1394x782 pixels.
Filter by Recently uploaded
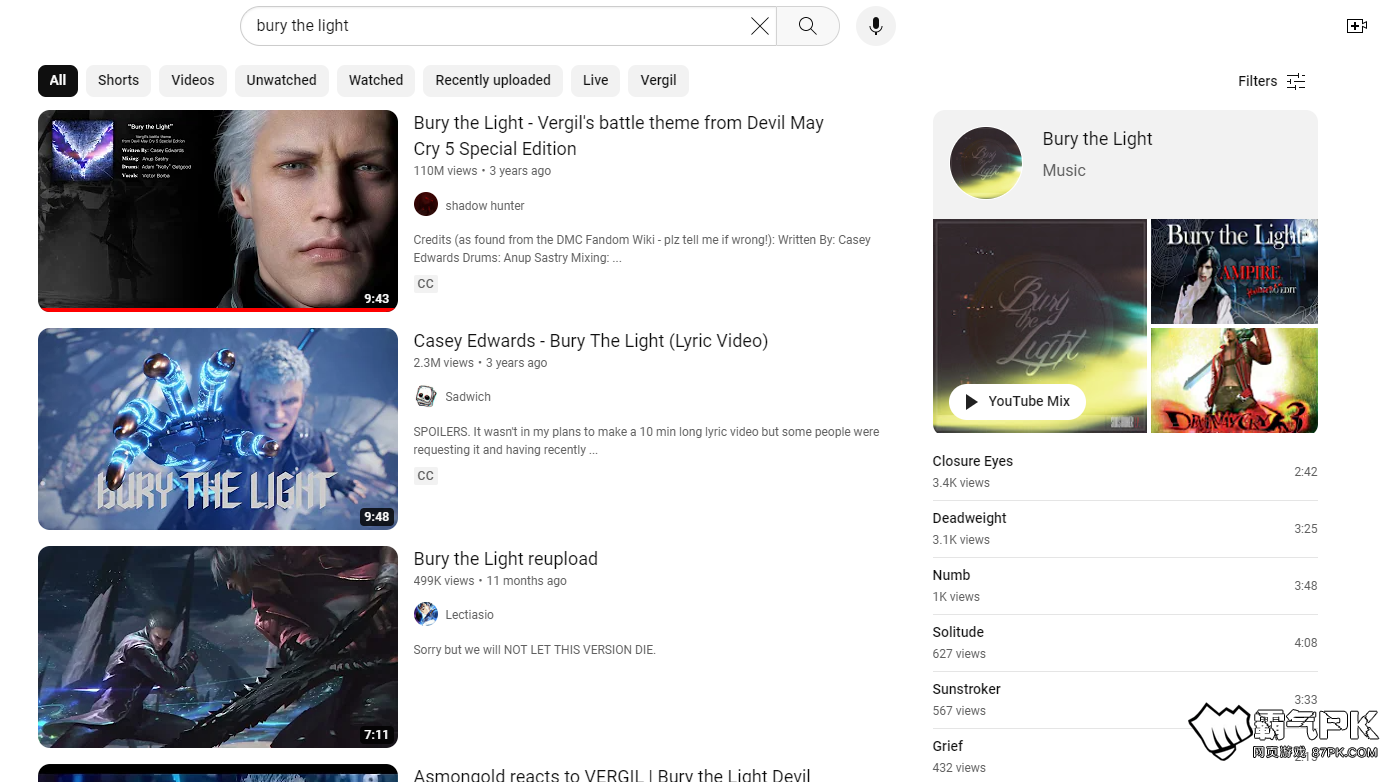[493, 80]
